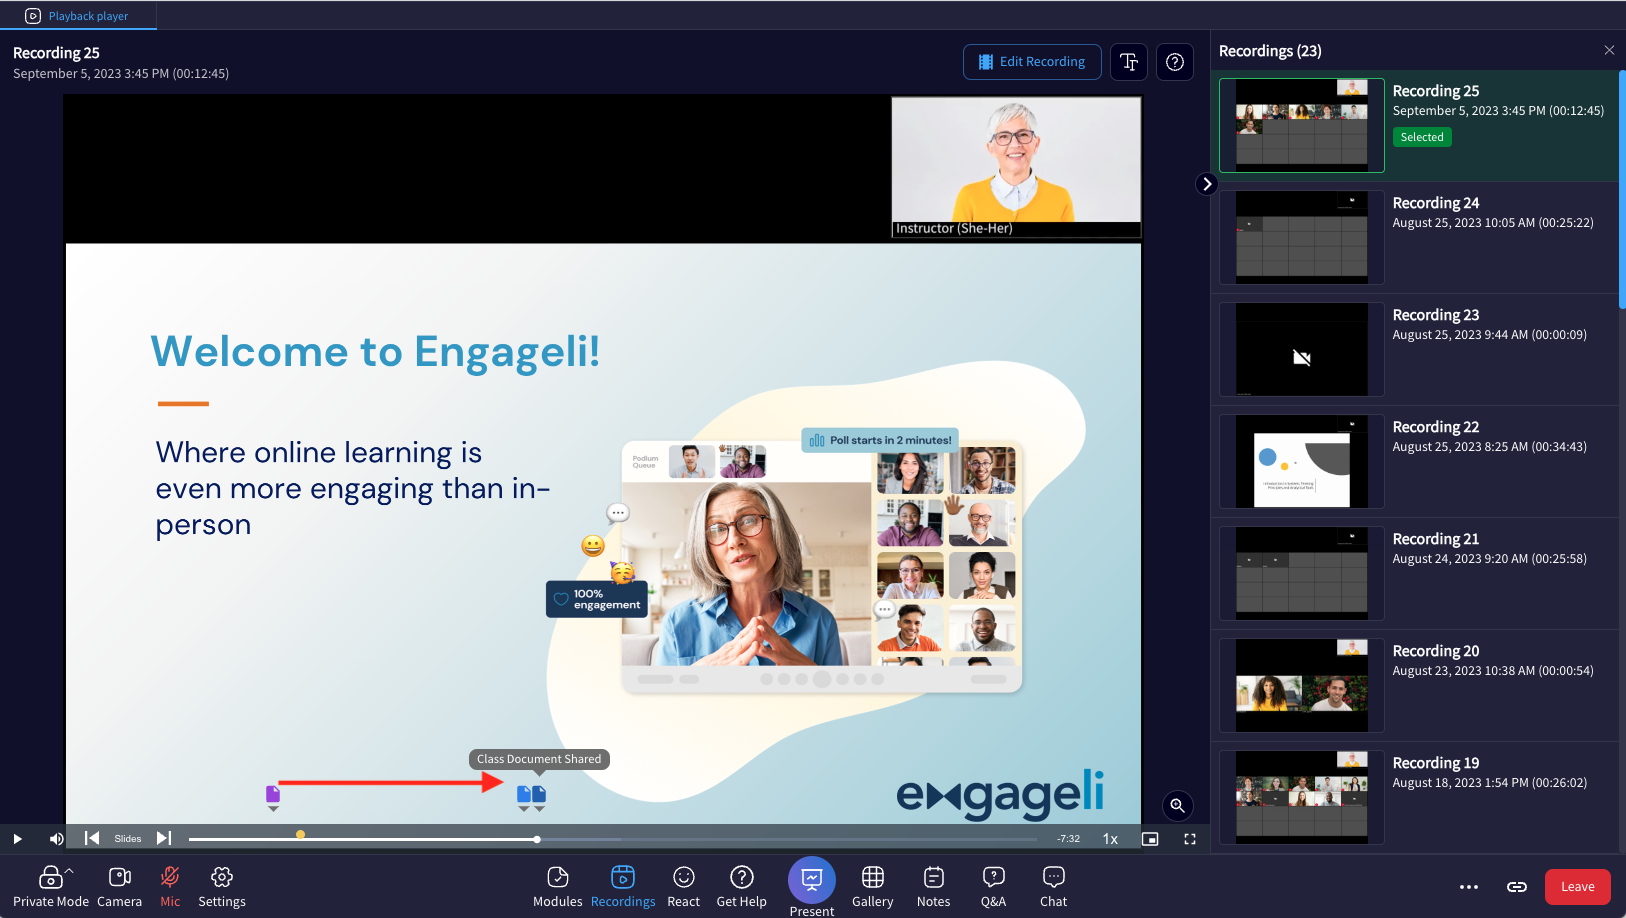Click the selected Recording 25 thumbnail
Viewport: 1626px width, 918px height.
point(1302,125)
